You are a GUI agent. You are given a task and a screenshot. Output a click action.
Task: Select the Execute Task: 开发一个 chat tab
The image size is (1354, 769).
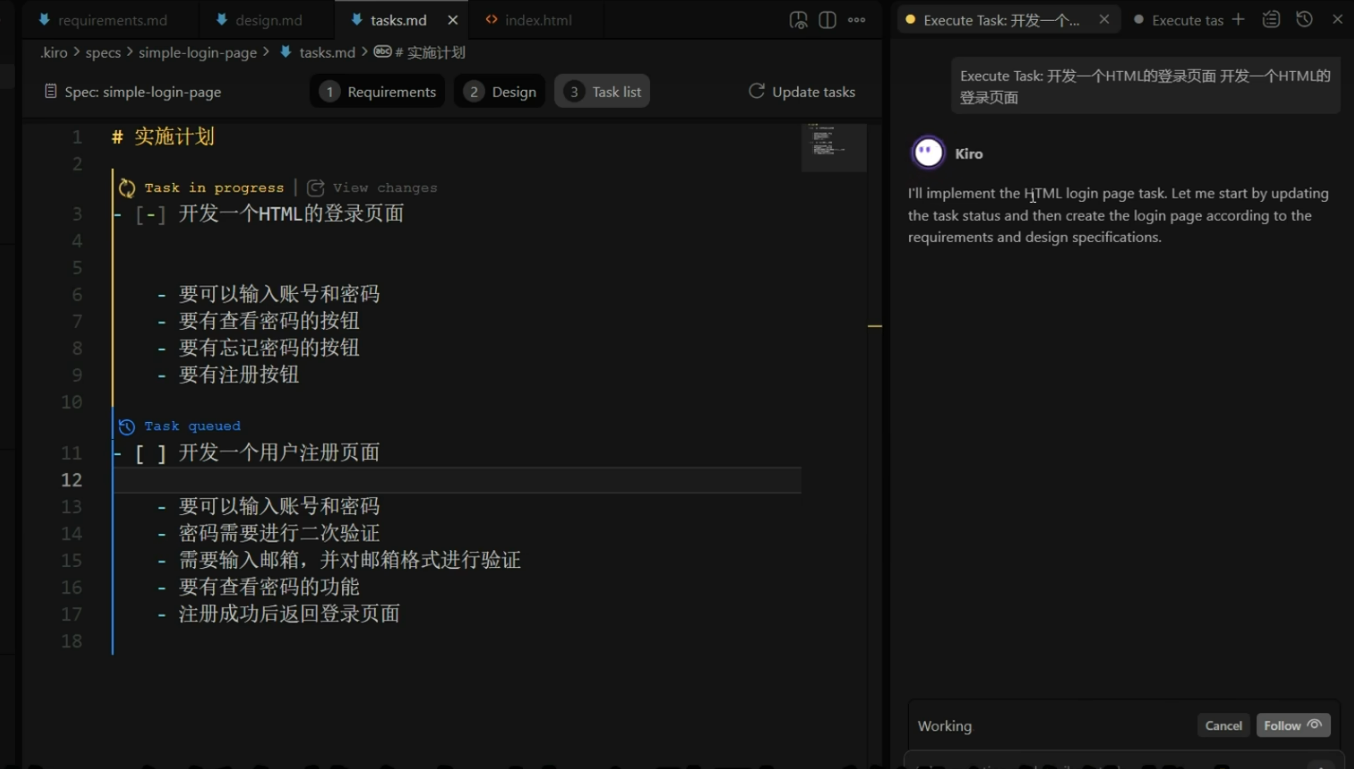tap(1002, 20)
